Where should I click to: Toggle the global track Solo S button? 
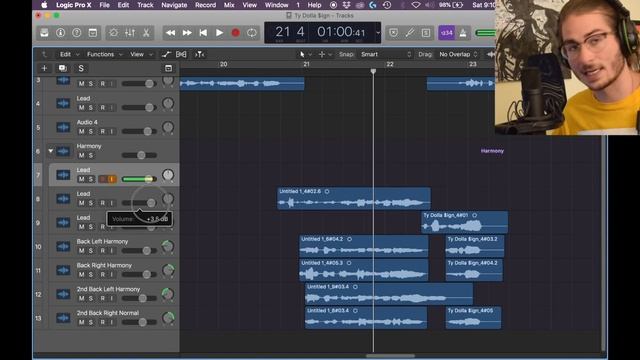tap(81, 68)
